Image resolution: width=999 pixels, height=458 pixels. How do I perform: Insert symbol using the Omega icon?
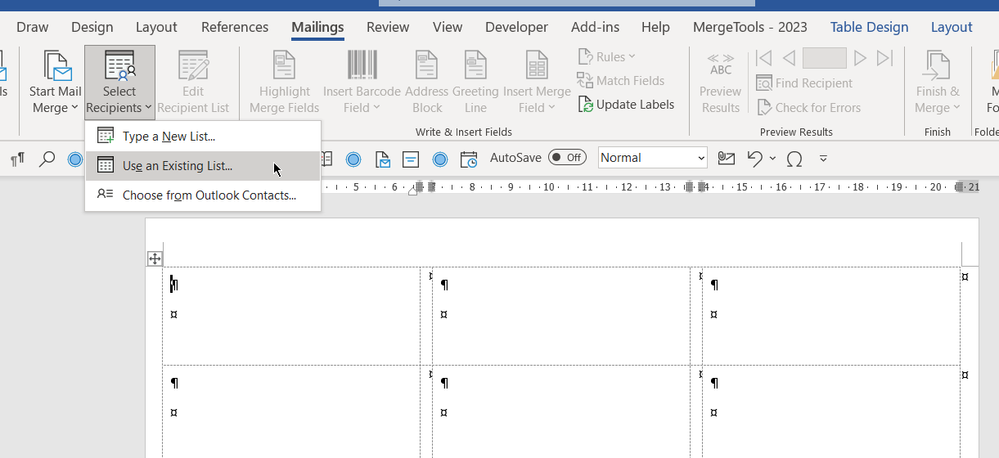(794, 158)
